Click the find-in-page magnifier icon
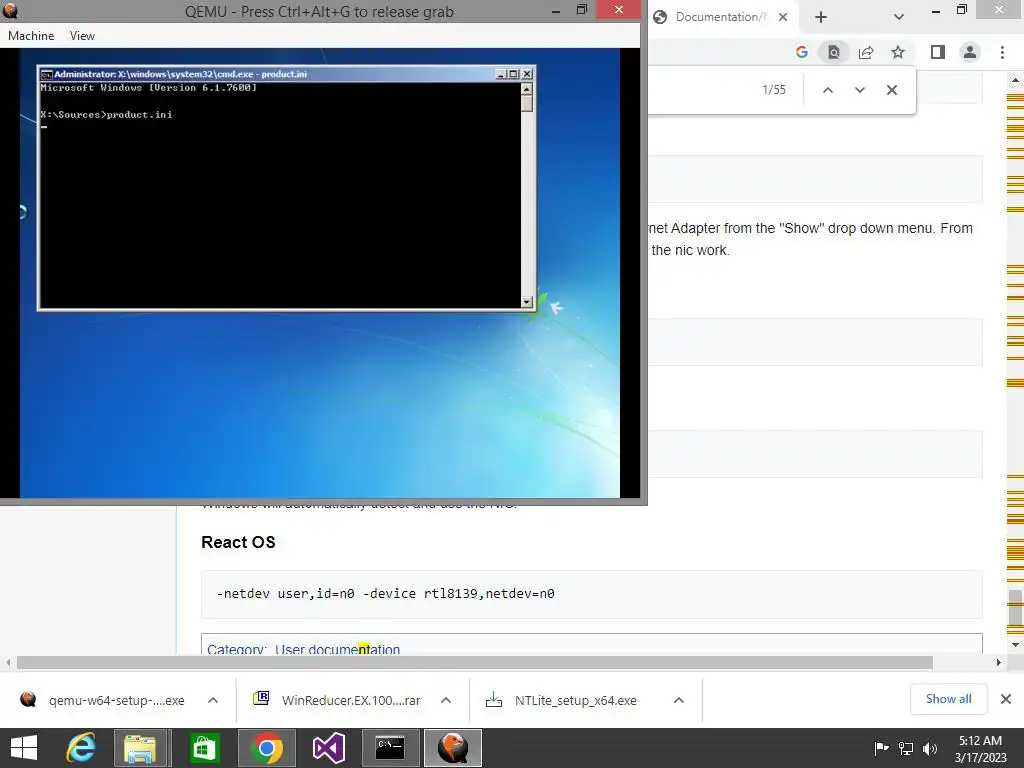Screen dimensions: 1024x768 pyautogui.click(x=834, y=52)
